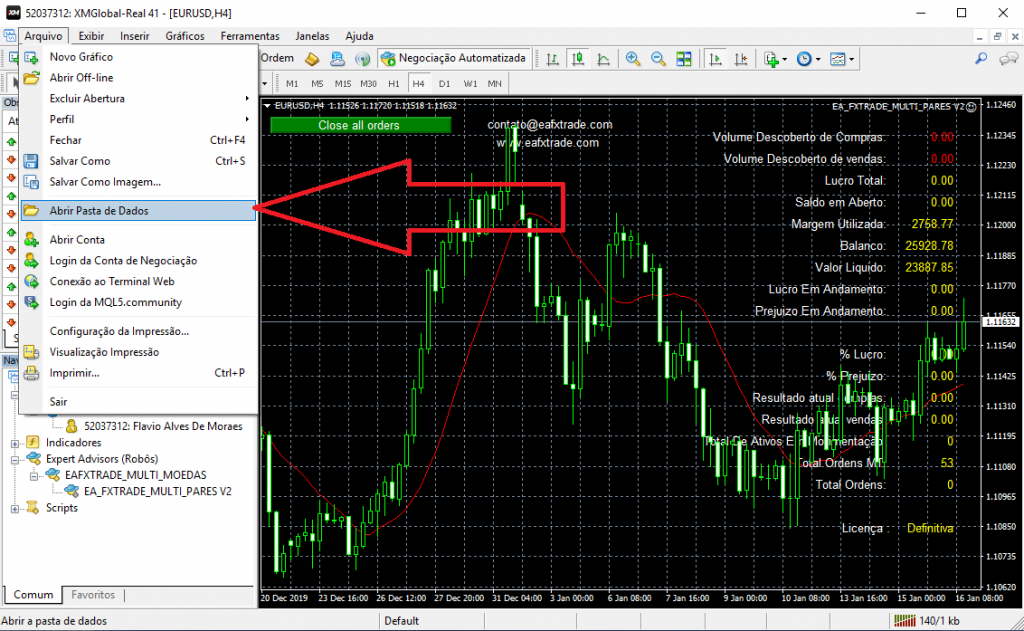Viewport: 1024px width, 631px height.
Task: Click the Abrir Off-line folder icon
Action: pyautogui.click(x=31, y=78)
